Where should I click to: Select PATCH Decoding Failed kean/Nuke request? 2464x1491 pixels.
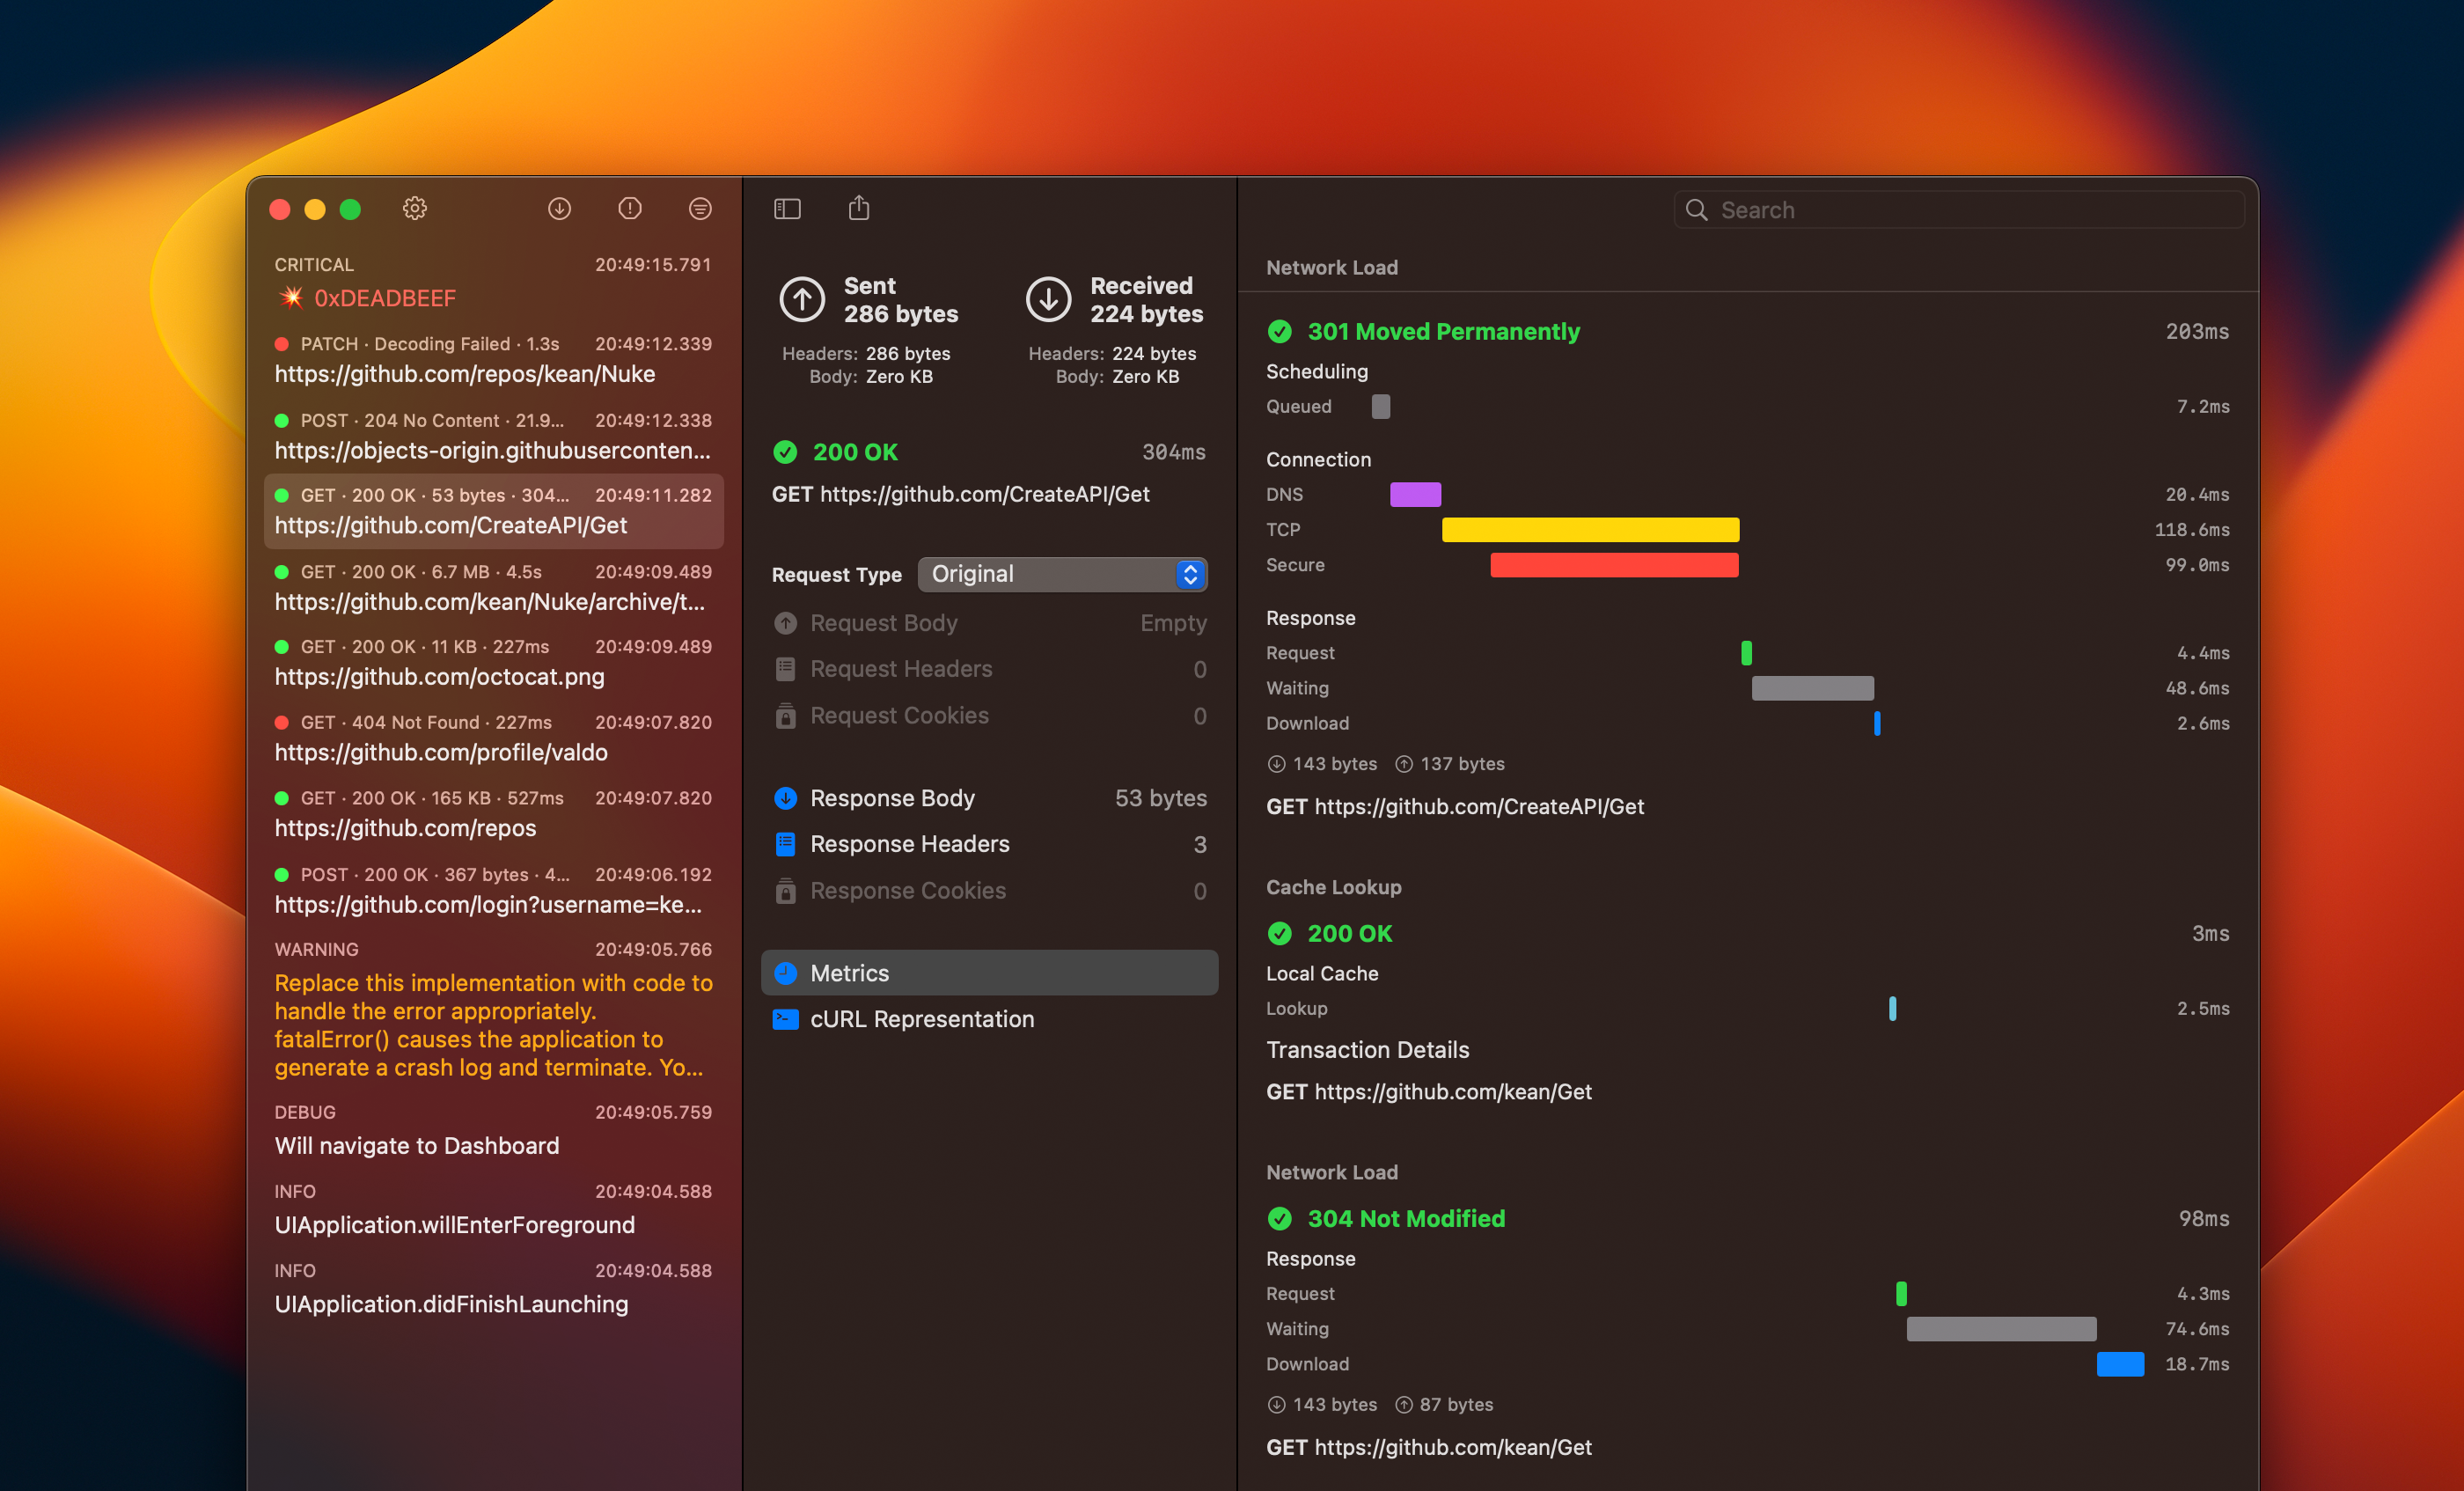point(494,359)
